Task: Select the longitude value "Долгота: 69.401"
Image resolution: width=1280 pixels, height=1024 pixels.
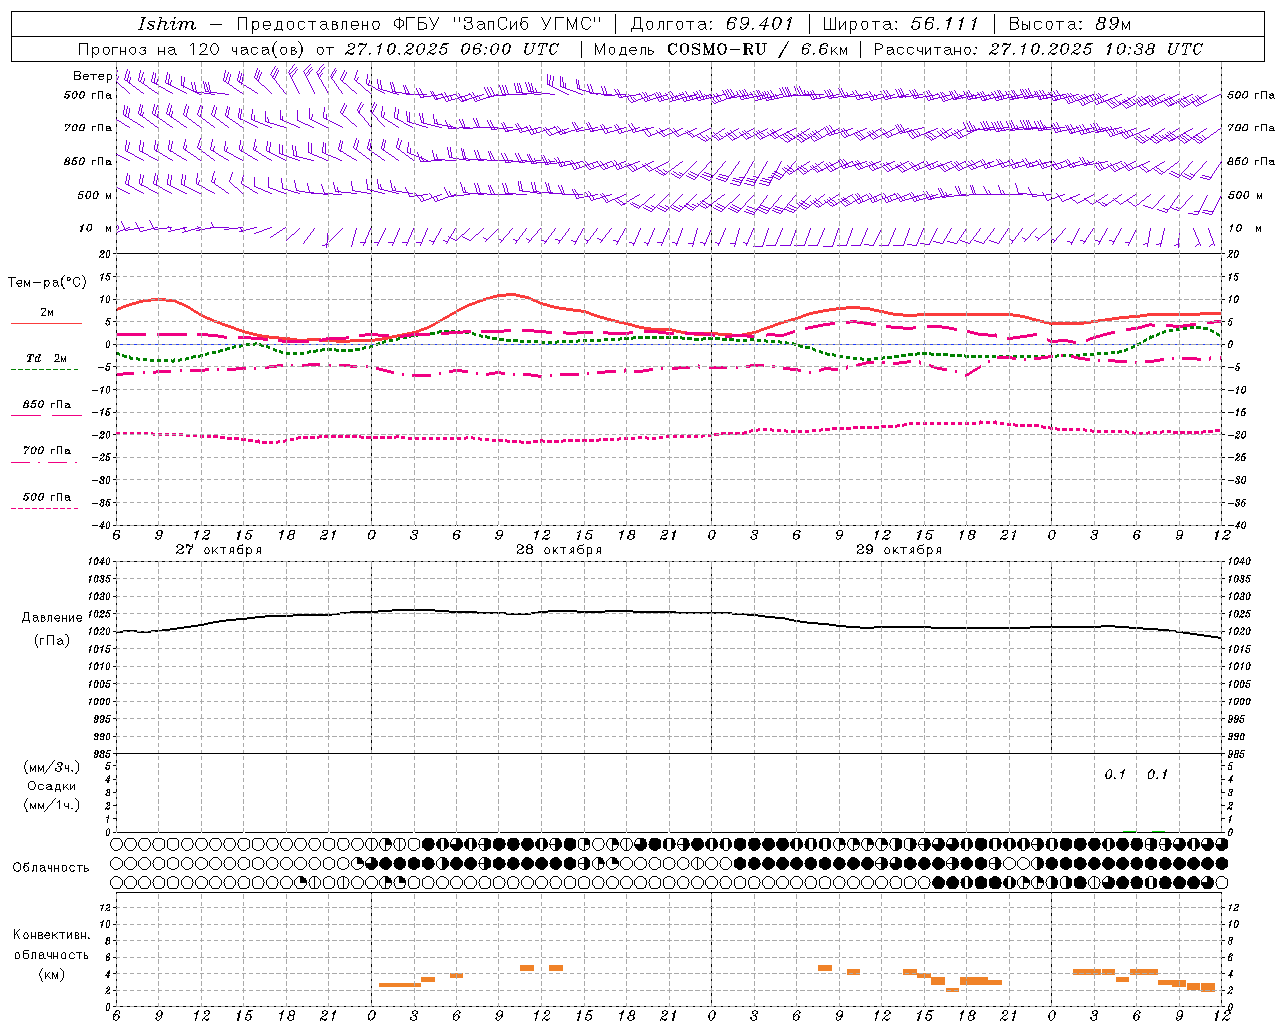Action: (712, 24)
